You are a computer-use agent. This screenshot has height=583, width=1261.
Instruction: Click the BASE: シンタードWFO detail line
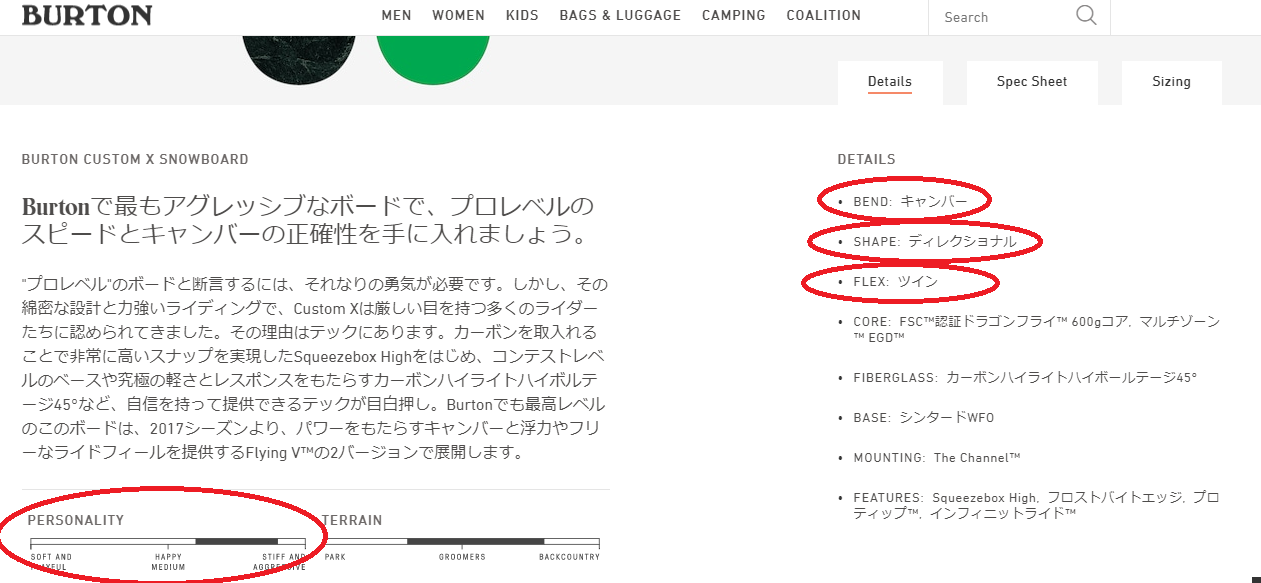point(924,417)
